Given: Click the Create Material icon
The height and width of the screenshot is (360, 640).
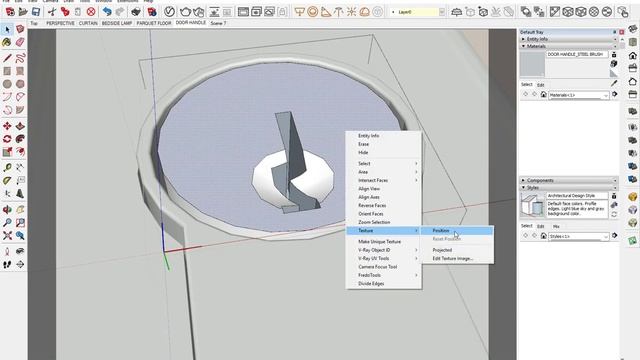Looking at the screenshot, I should pyautogui.click(x=614, y=63).
